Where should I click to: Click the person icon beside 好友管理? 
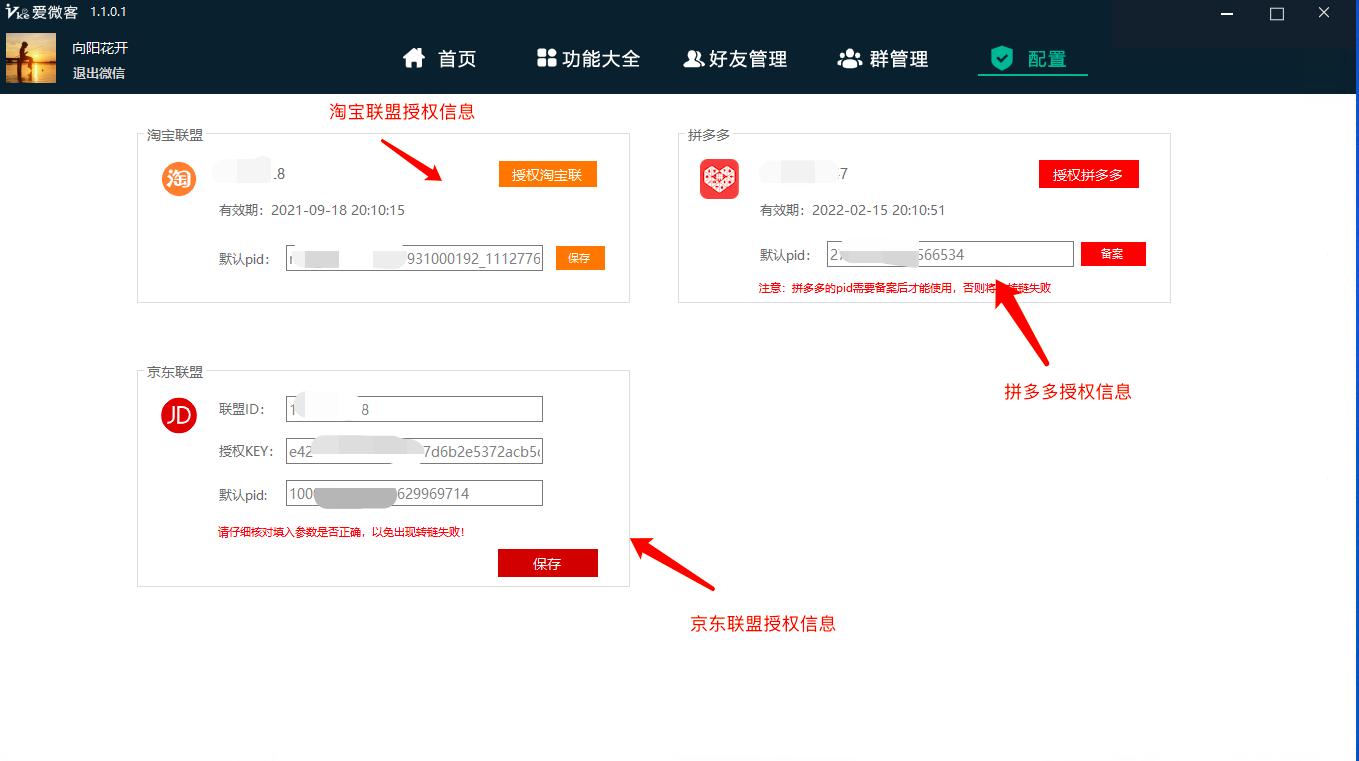(x=693, y=59)
